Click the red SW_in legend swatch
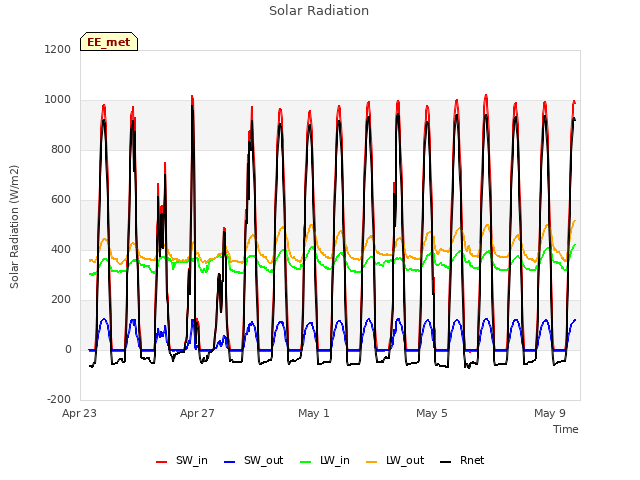This screenshot has height=480, width=640. tap(162, 462)
